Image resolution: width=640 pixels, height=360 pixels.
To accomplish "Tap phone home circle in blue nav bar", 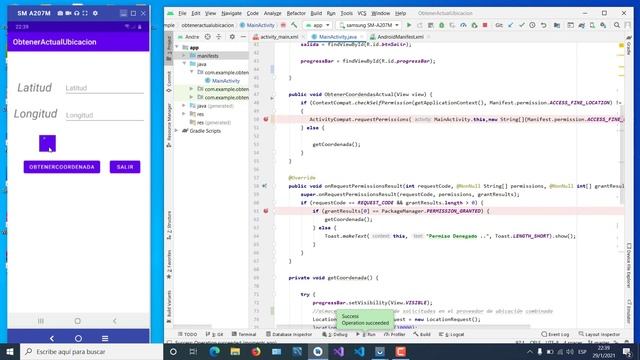I will (78, 338).
